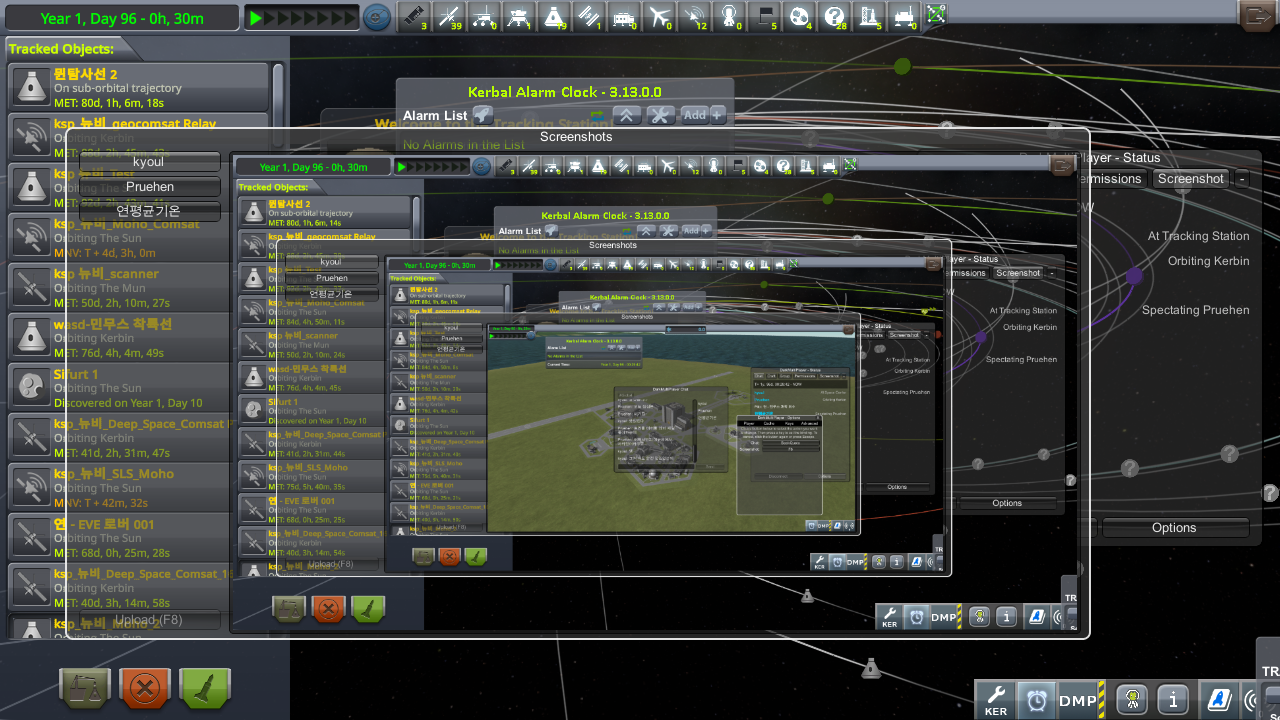Click the Kerbal astronaut icon in bottom toolbar

tap(1131, 700)
